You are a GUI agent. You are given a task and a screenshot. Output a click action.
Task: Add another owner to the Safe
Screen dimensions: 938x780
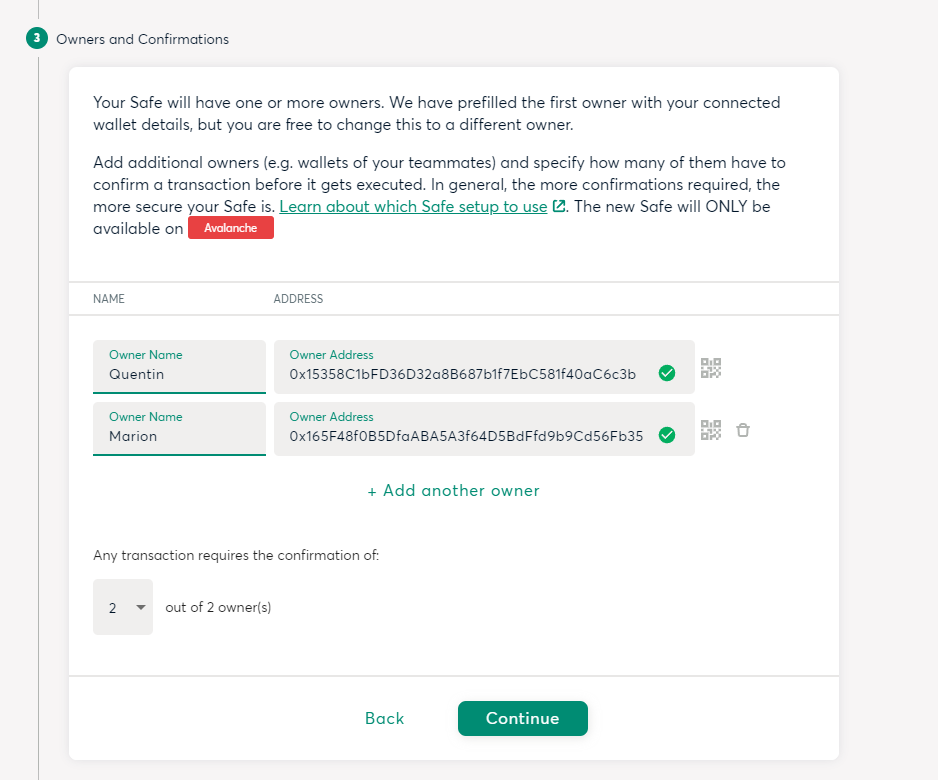coord(453,491)
